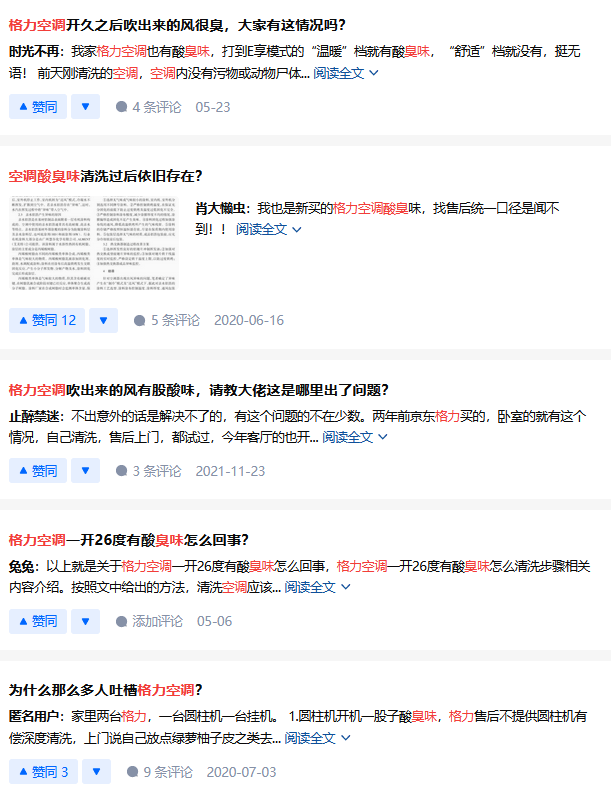Click the comment bubble icon beside 4 条评论

tap(121, 107)
